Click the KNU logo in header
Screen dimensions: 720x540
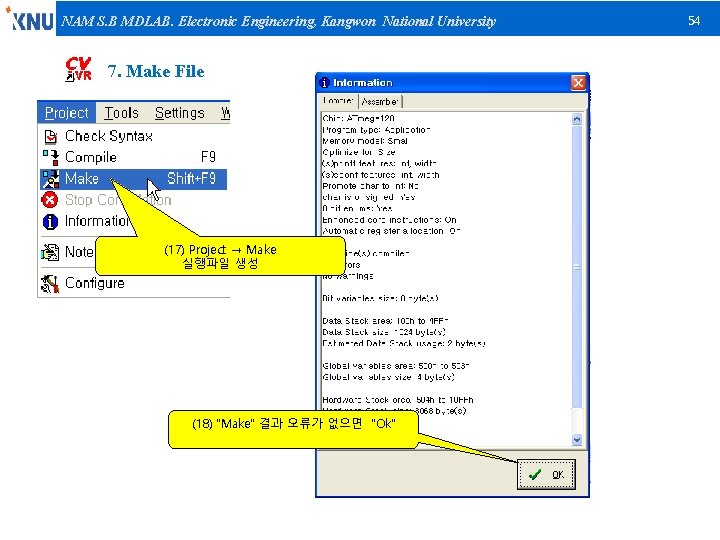click(29, 19)
